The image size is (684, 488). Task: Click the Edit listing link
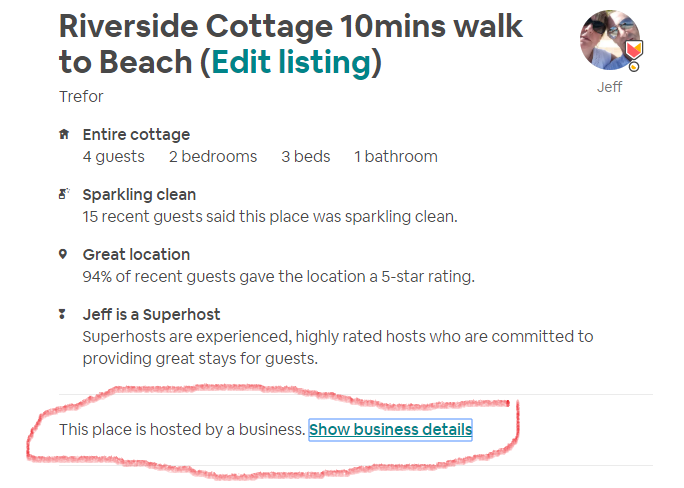291,62
